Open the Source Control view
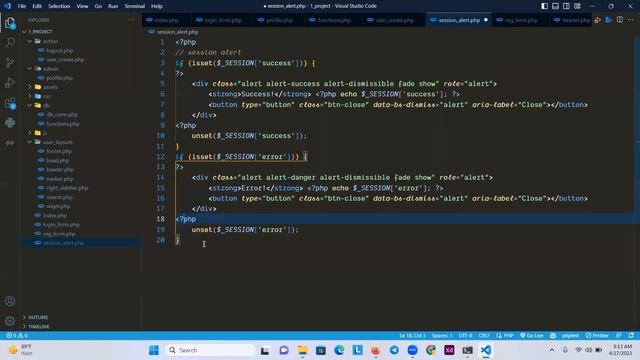The height and width of the screenshot is (360, 640). click(x=10, y=62)
